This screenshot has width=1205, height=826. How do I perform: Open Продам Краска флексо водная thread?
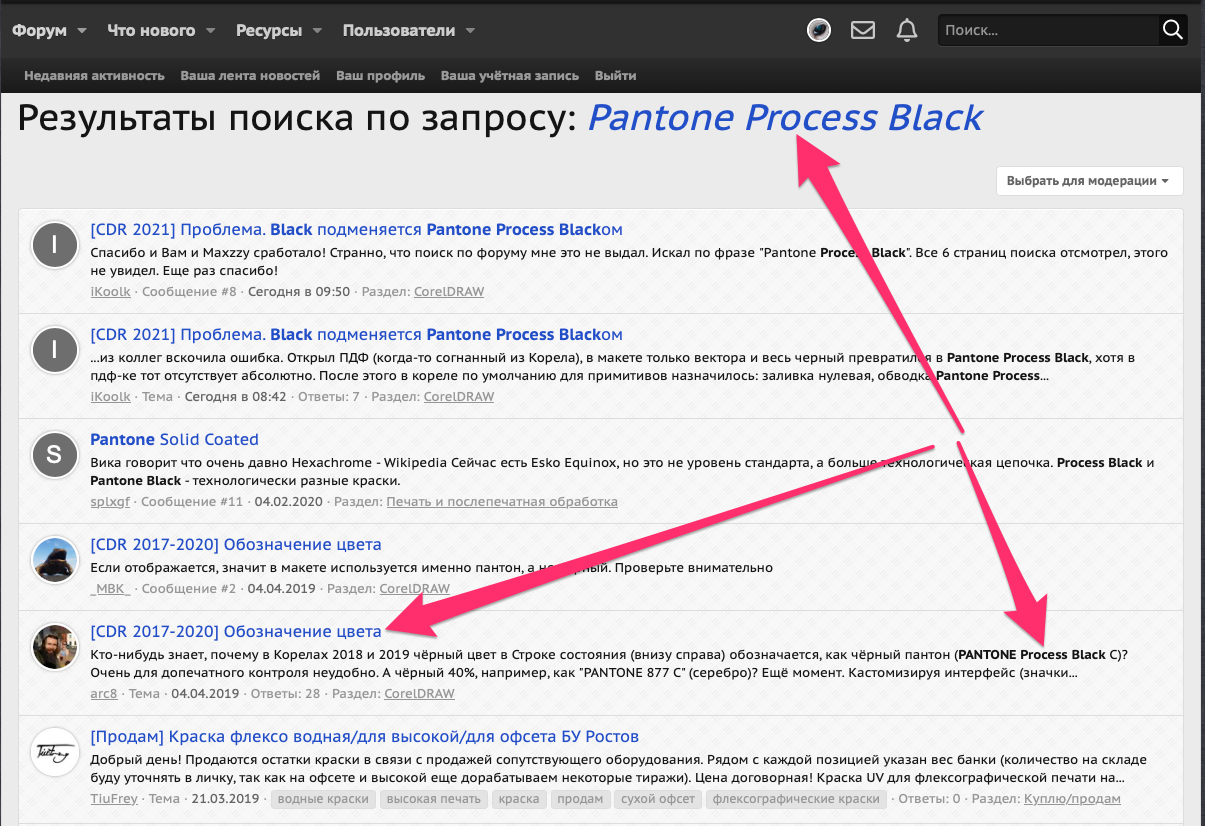[x=364, y=737]
